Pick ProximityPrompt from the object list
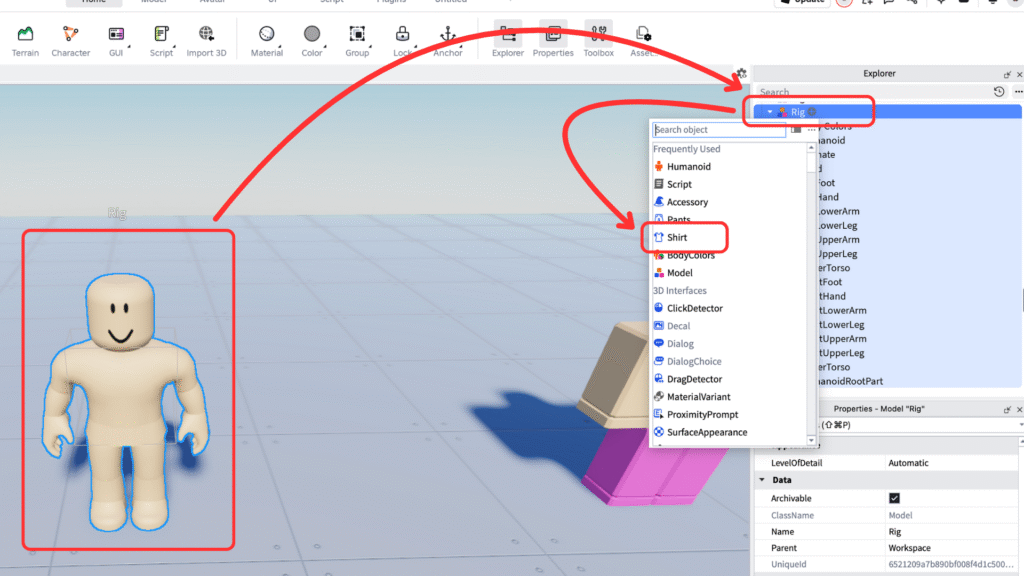The height and width of the screenshot is (576, 1024). 702,414
